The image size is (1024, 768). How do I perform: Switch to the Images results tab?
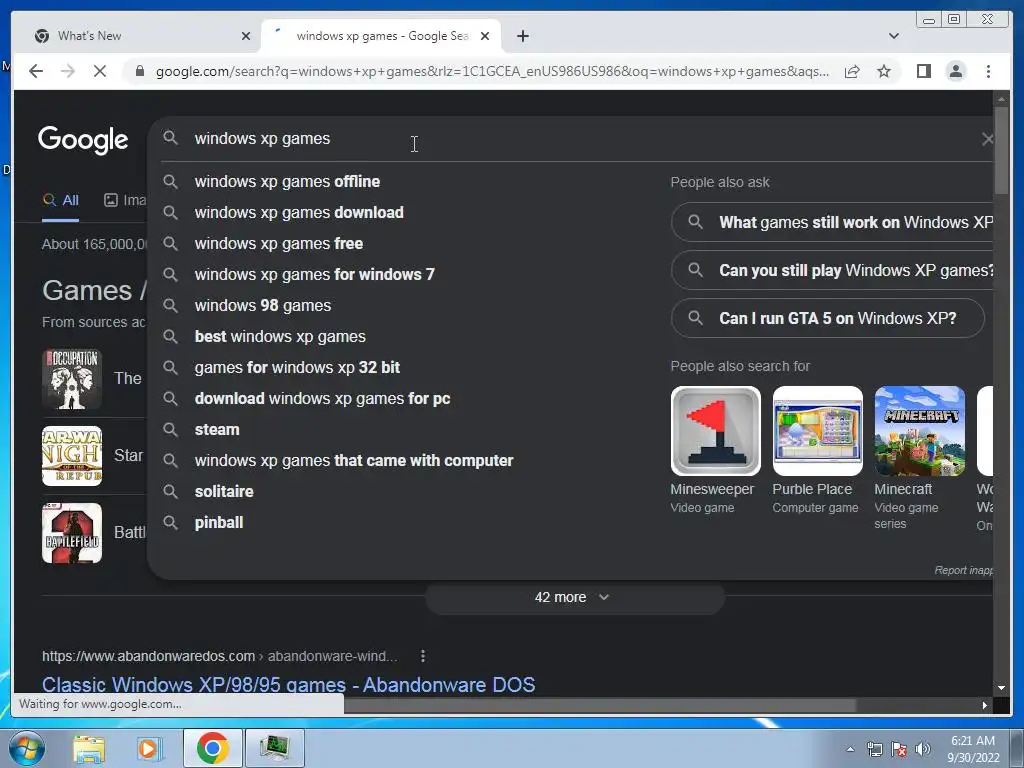tap(125, 200)
